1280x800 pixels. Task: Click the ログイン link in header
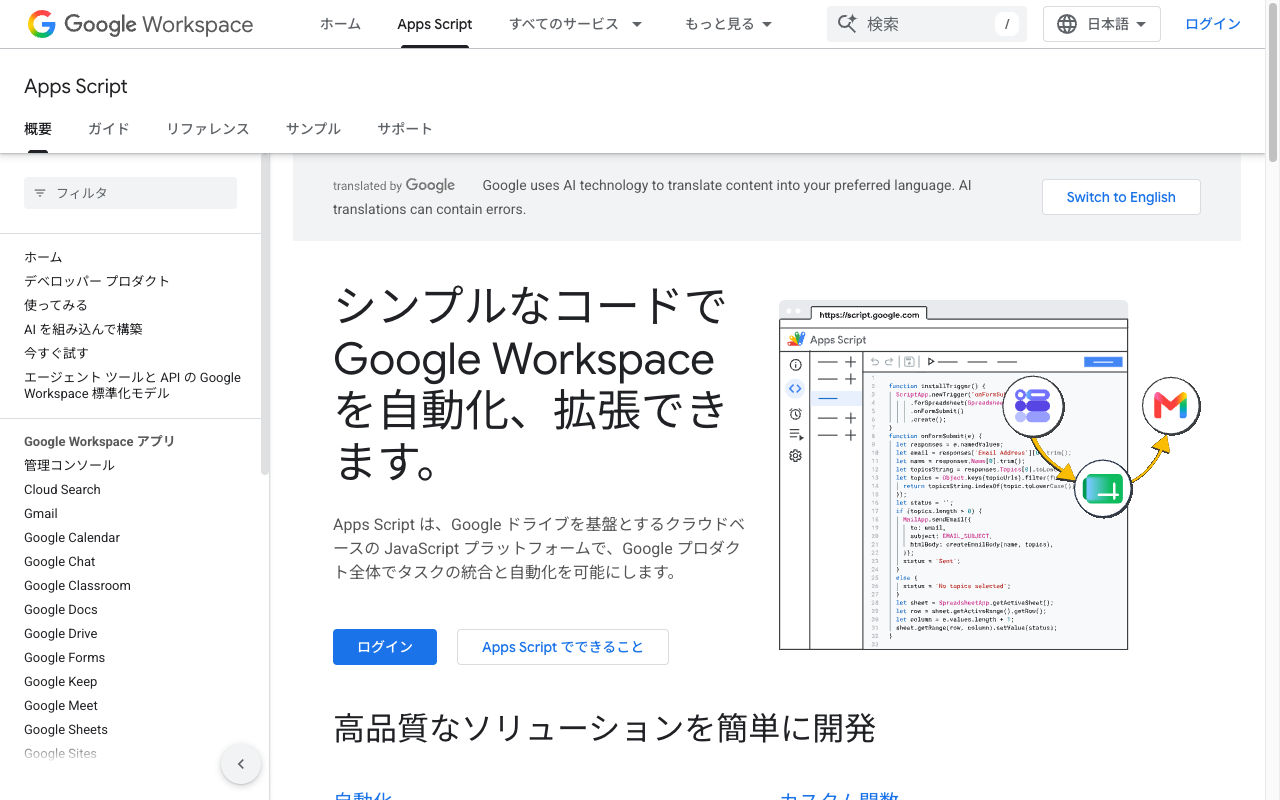pos(1213,24)
